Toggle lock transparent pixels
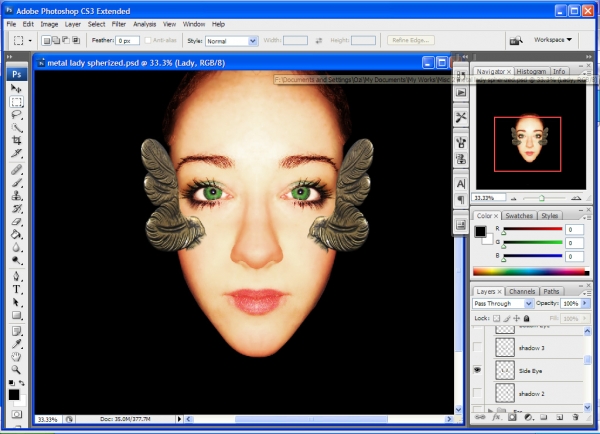Viewport: 600px width, 434px height. pyautogui.click(x=496, y=318)
